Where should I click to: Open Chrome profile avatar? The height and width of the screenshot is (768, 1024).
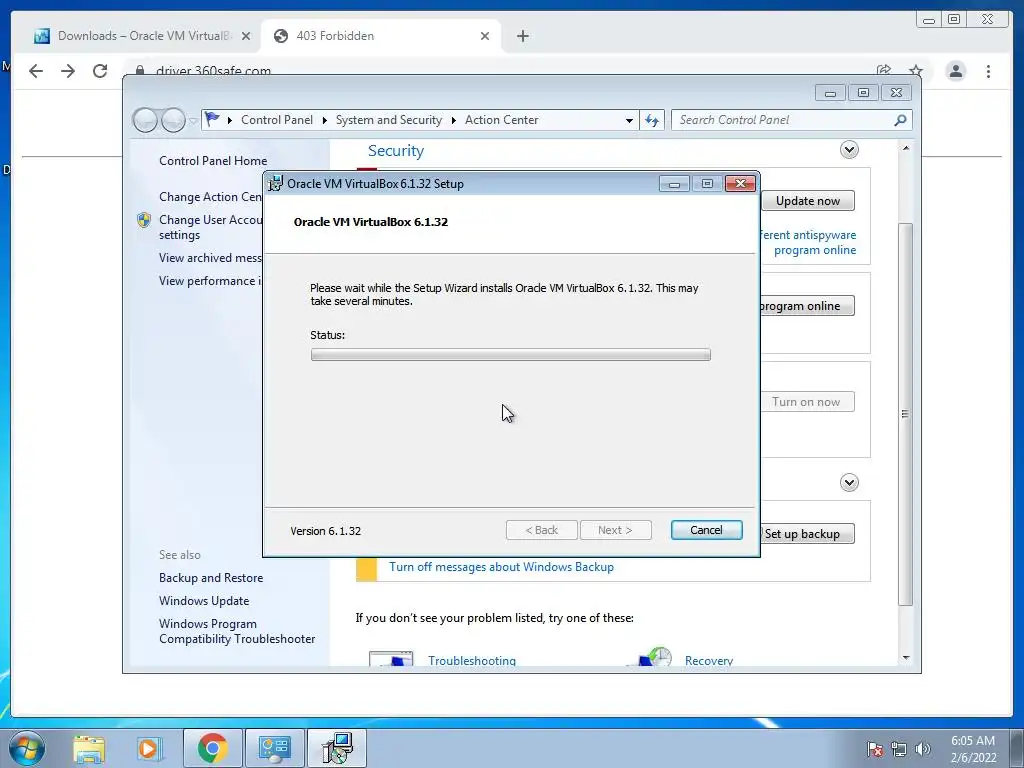(x=955, y=71)
